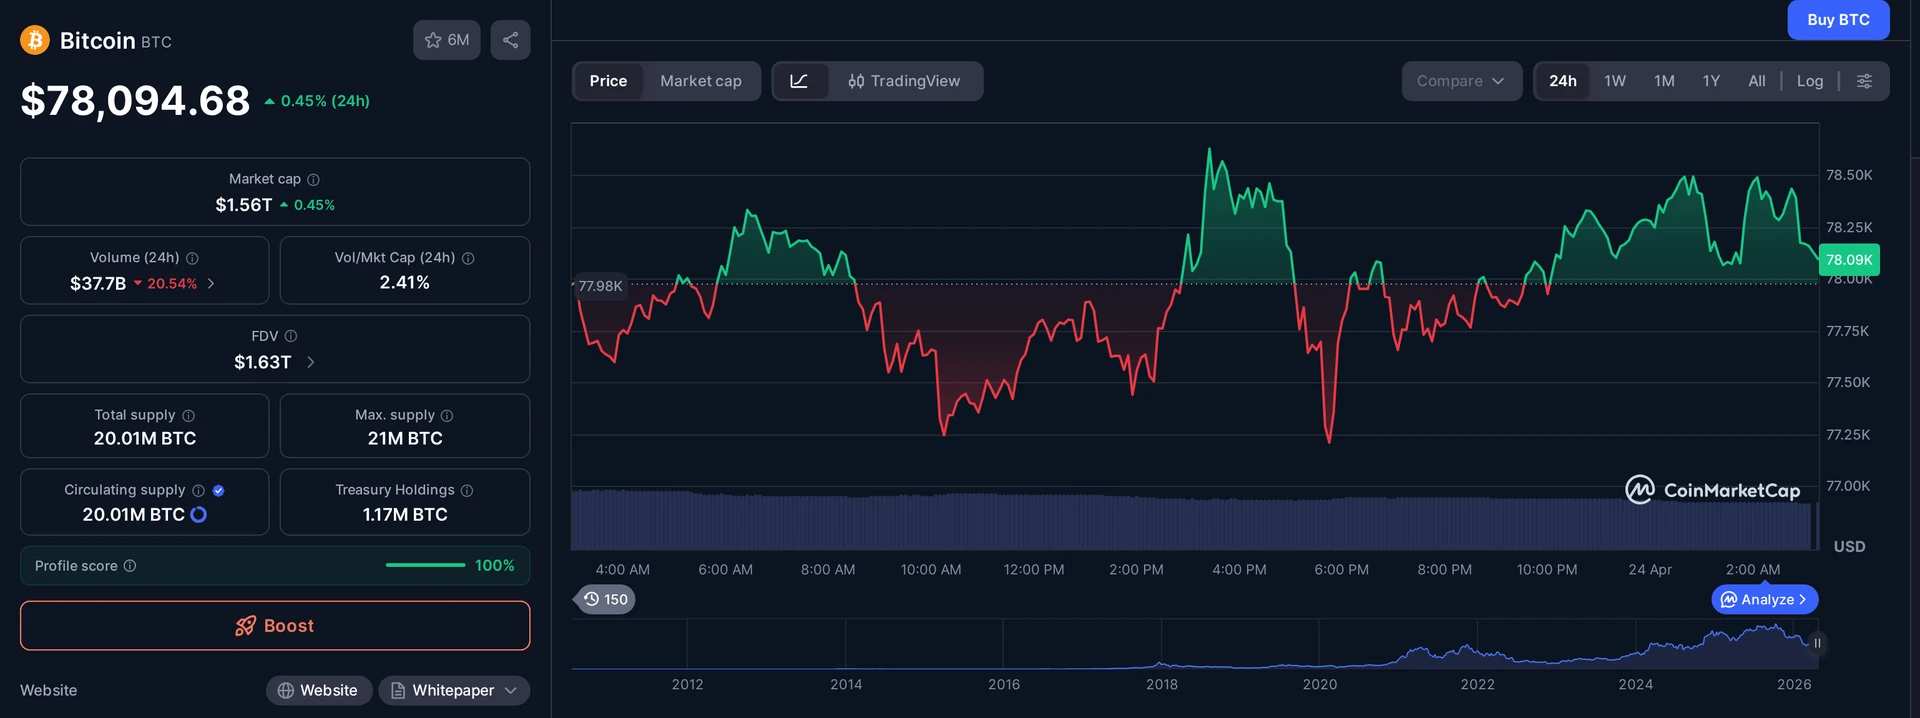
Task: Click the $1.56T market cap value
Action: click(244, 205)
